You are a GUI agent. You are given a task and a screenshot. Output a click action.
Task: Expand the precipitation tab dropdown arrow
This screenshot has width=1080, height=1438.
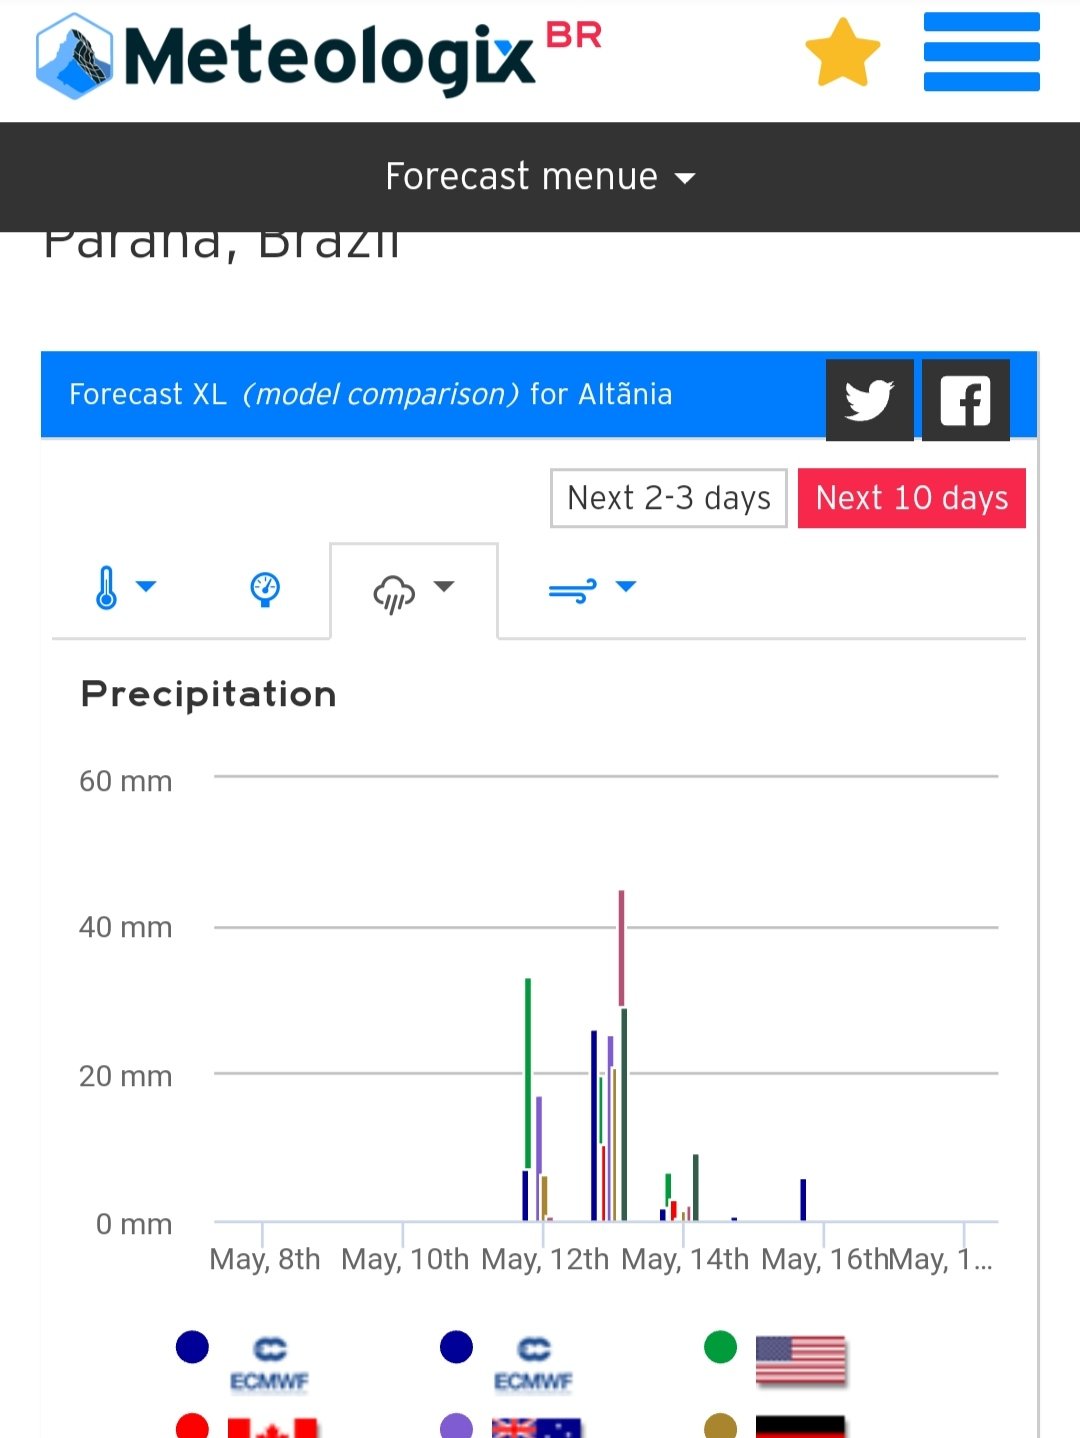tap(444, 587)
